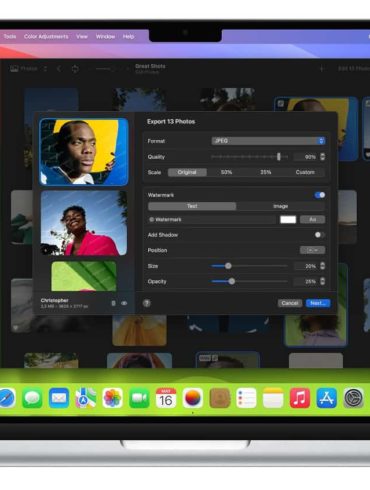
Task: Click the plus icon in main toolbar
Action: point(322,69)
